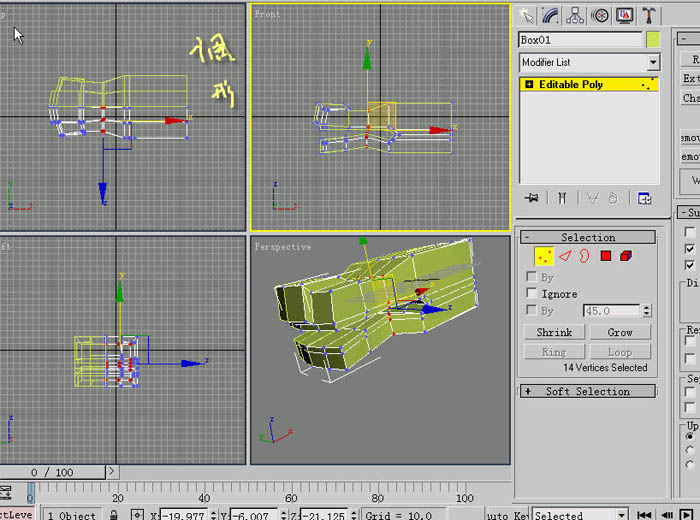Click the Grow selection button

coord(620,332)
